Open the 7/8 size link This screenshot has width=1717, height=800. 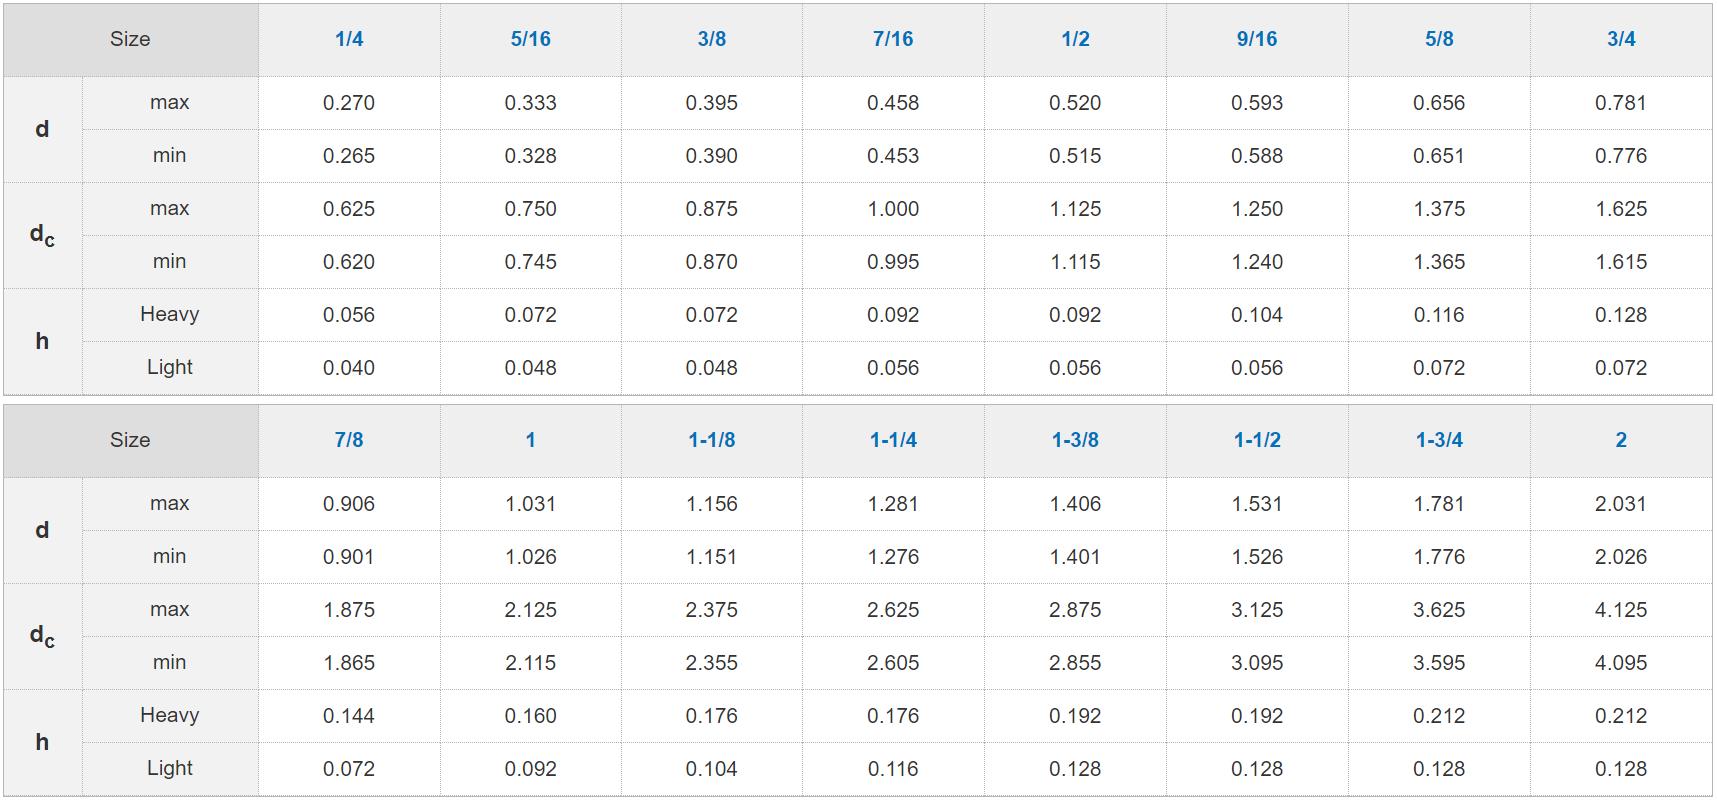349,440
